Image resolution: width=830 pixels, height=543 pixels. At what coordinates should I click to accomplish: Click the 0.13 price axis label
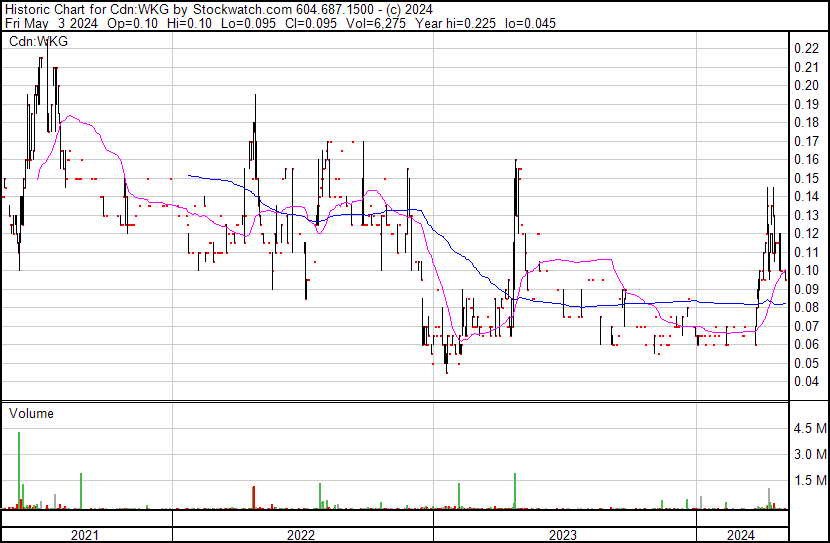[x=806, y=215]
